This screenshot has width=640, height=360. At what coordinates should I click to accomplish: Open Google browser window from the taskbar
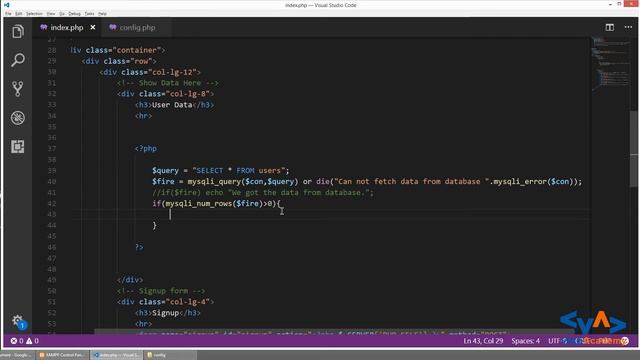tap(16, 355)
